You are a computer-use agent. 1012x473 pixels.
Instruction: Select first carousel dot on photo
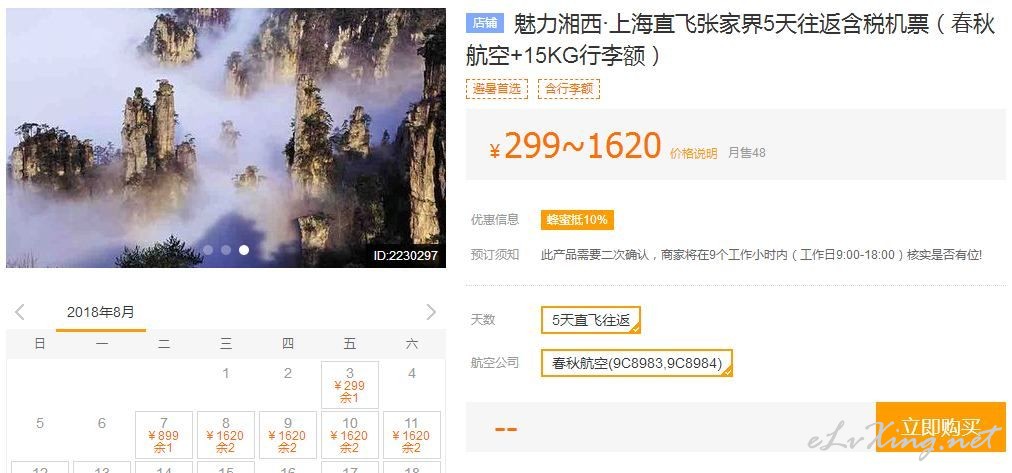[208, 250]
